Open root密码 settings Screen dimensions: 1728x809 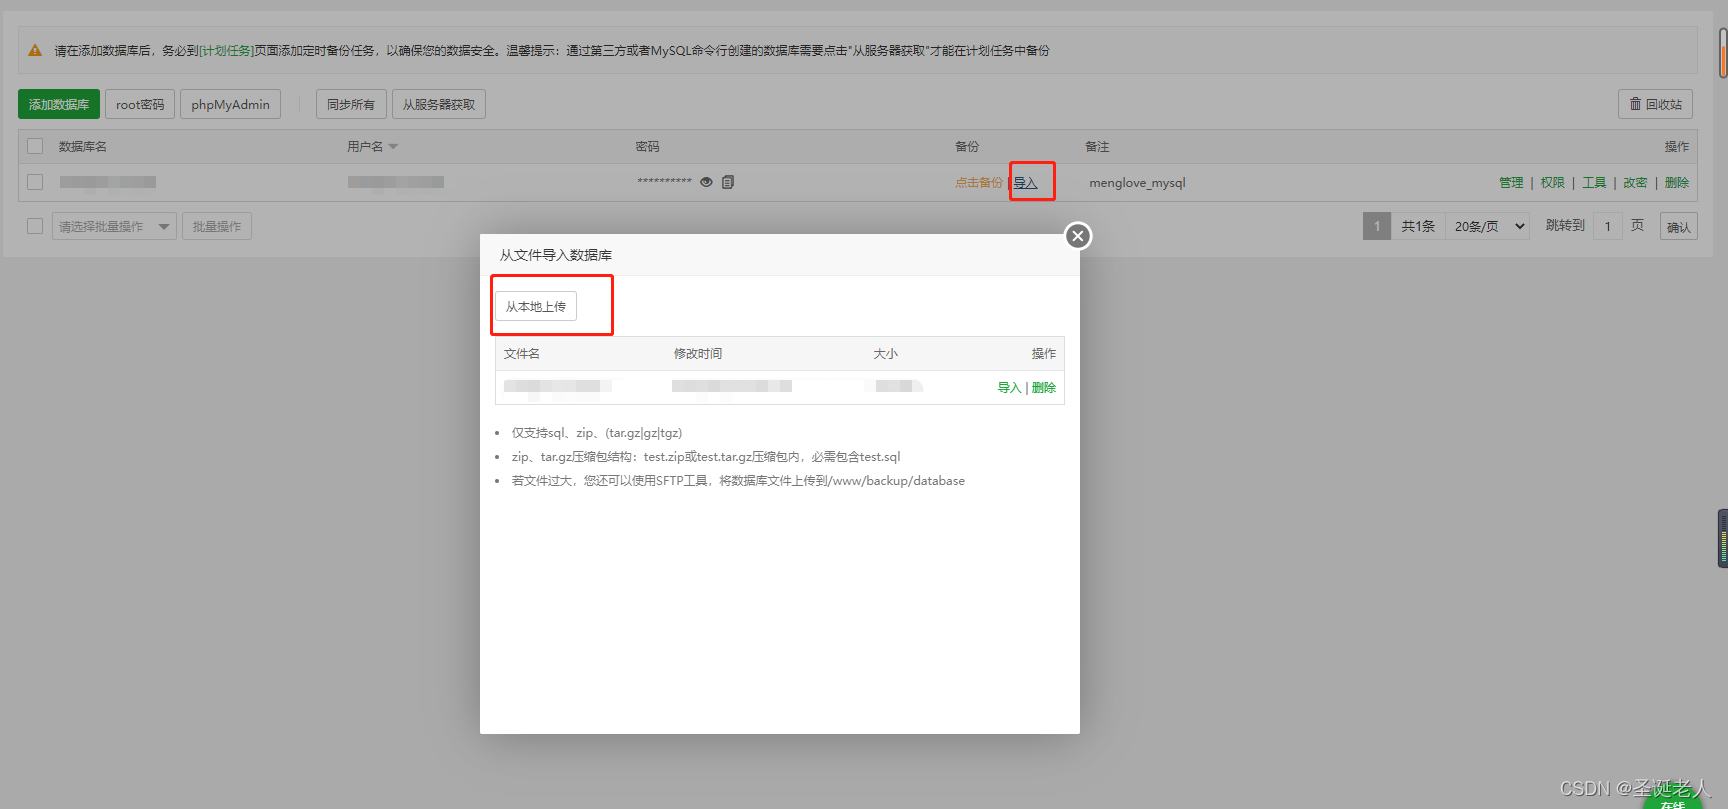pos(140,104)
